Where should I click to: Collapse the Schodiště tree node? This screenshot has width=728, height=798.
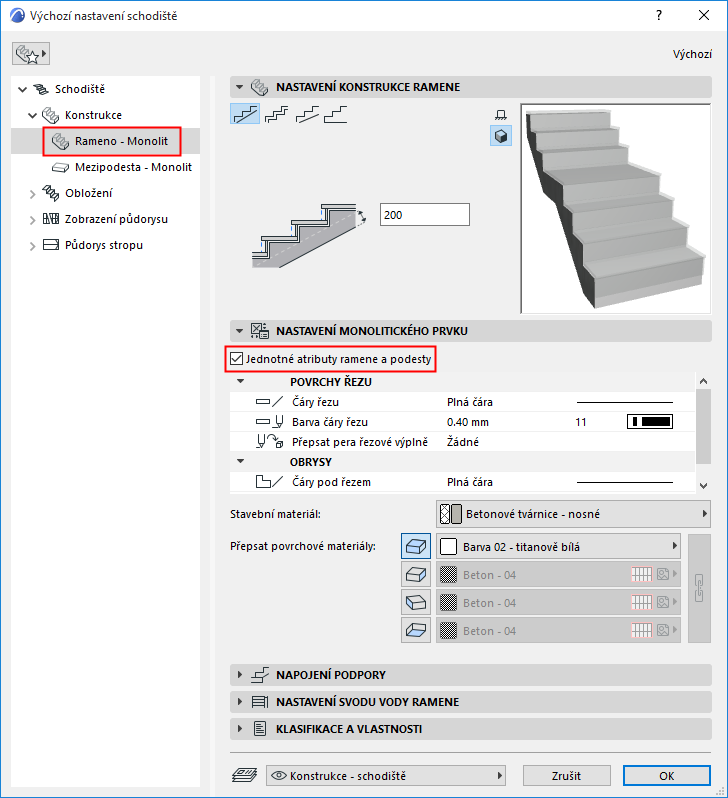22,90
